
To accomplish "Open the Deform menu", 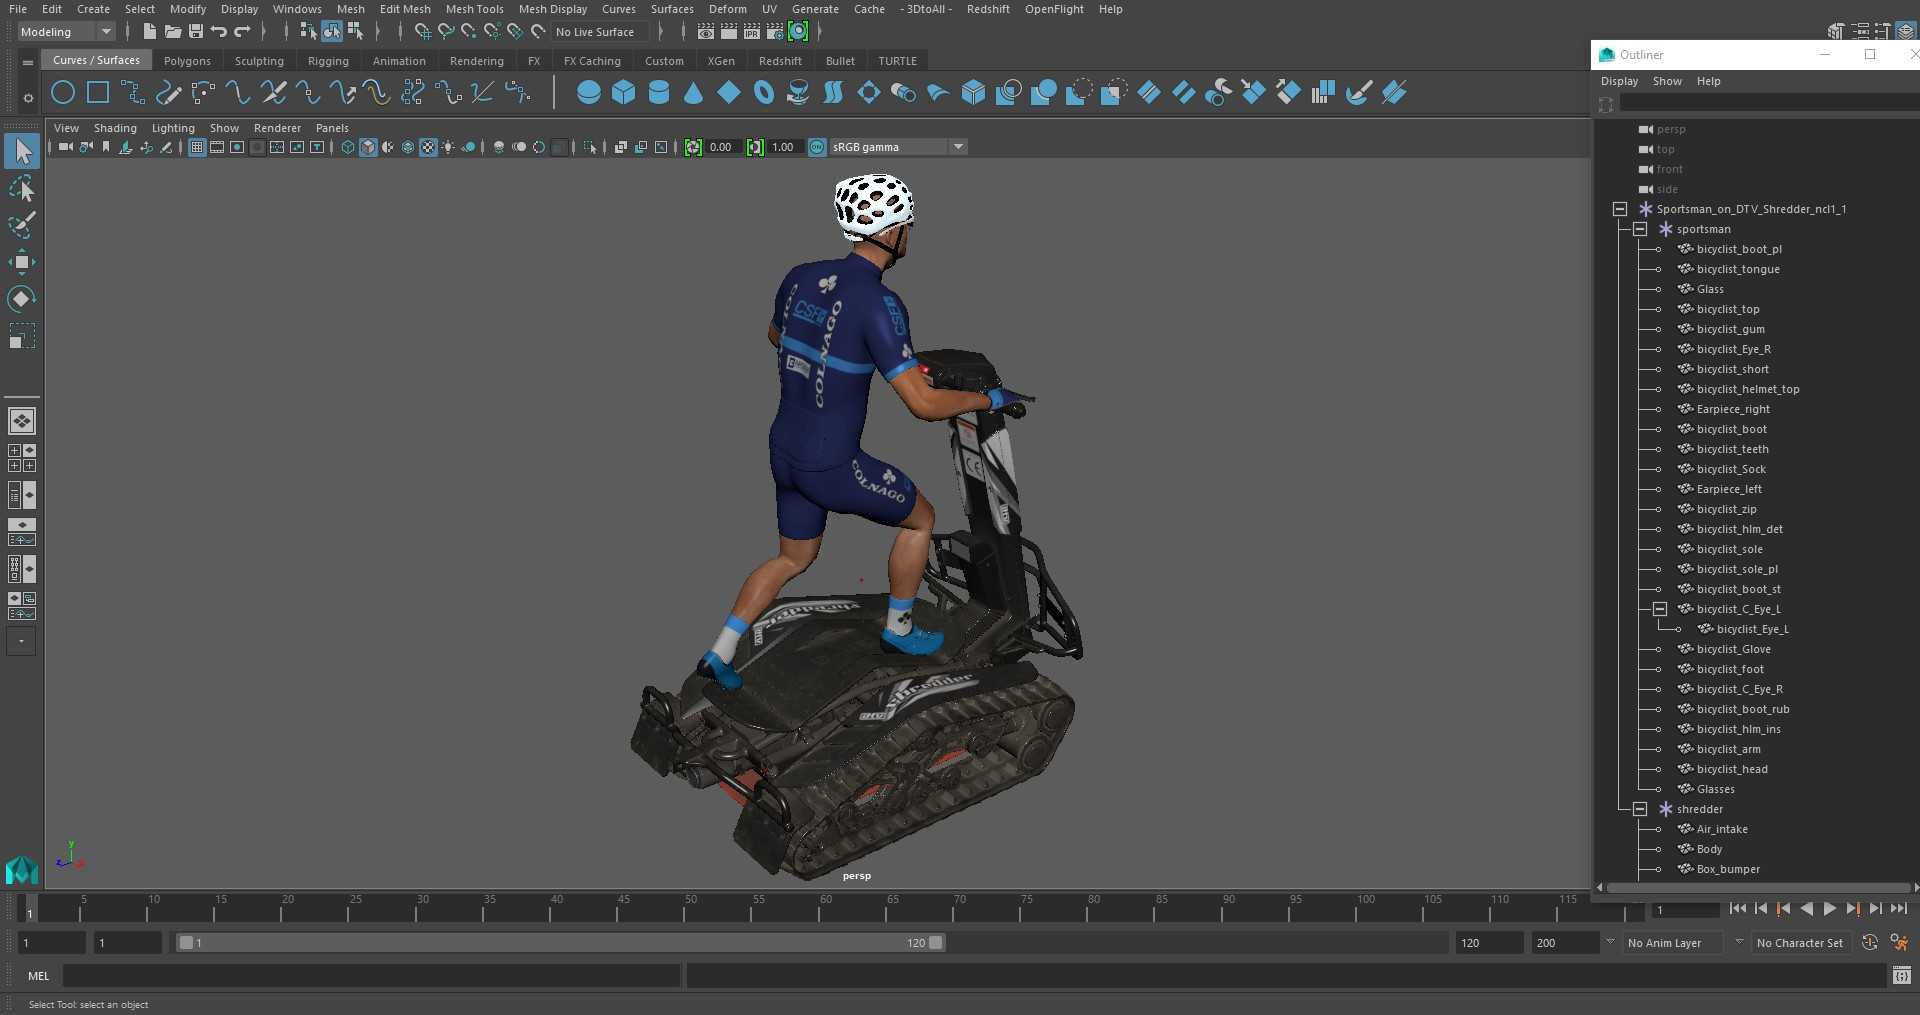I will (x=727, y=9).
